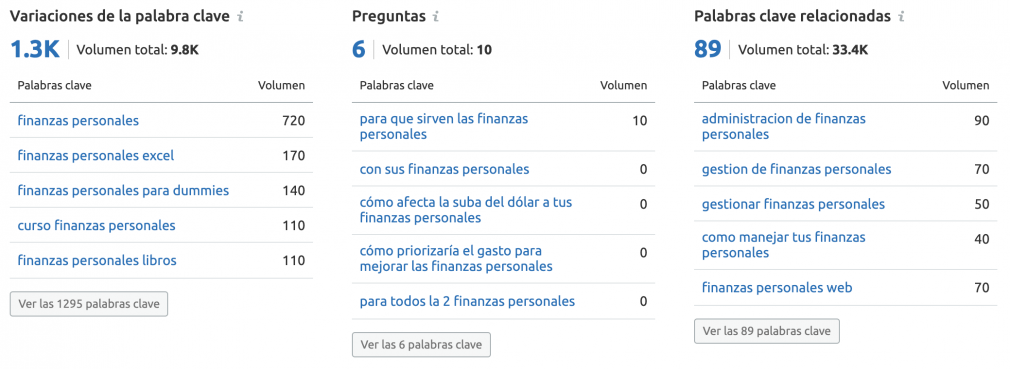The image size is (1010, 369).
Task: Click info icon next to Preguntas heading
Action: click(436, 17)
